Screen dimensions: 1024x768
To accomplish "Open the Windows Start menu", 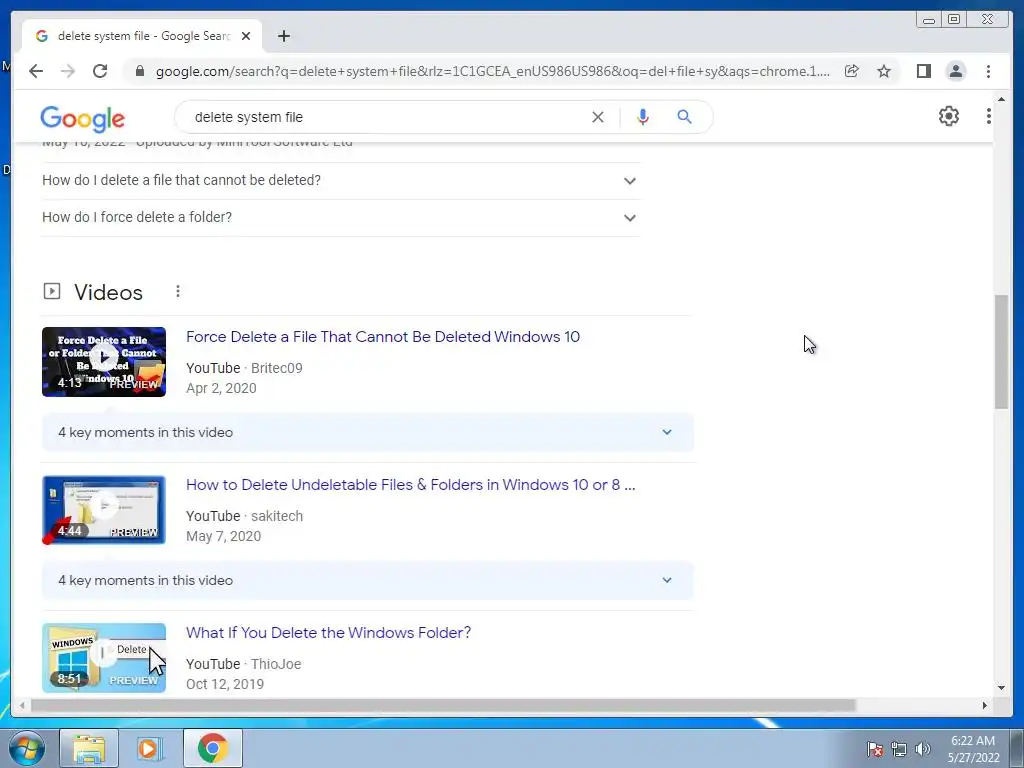I will coord(27,748).
